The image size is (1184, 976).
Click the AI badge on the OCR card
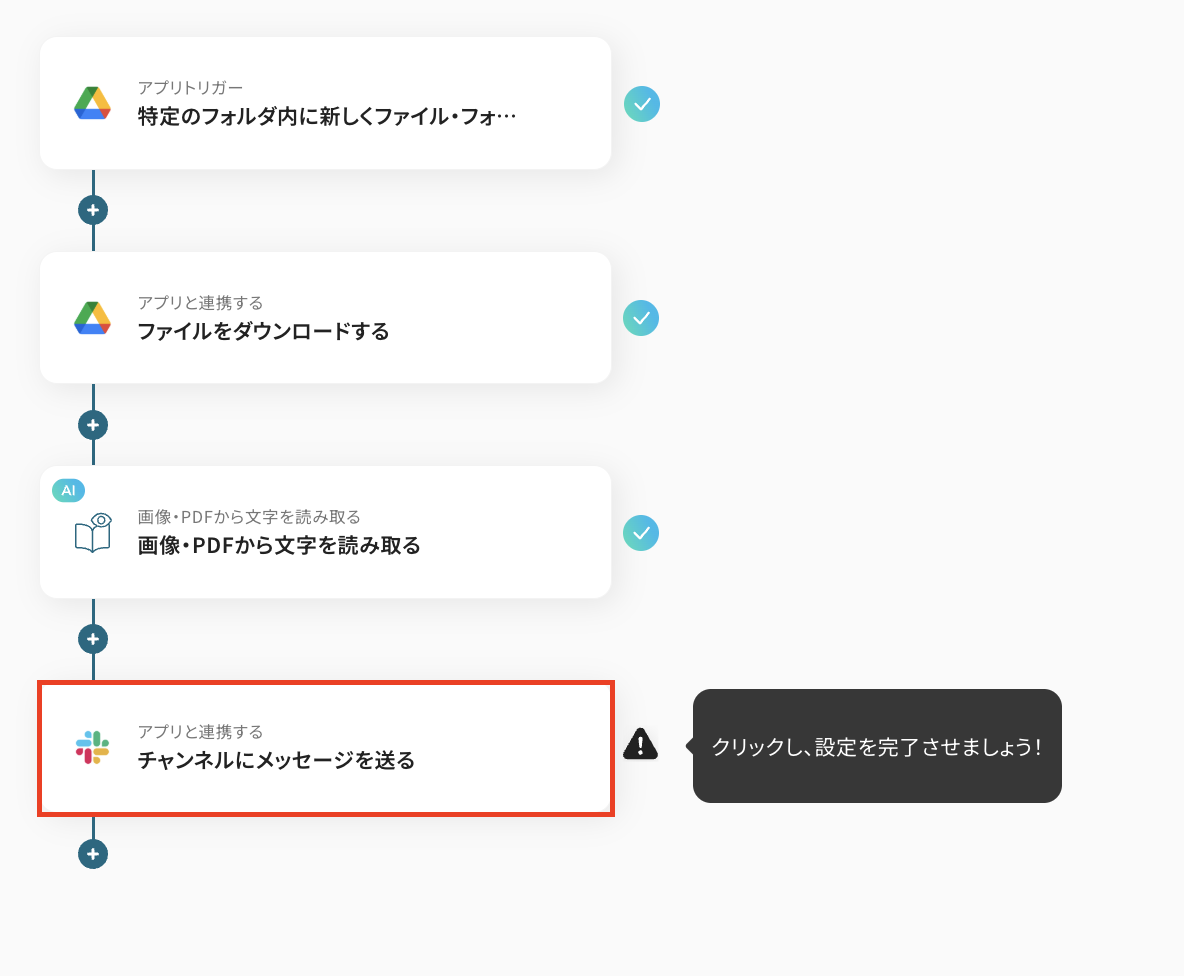(69, 491)
